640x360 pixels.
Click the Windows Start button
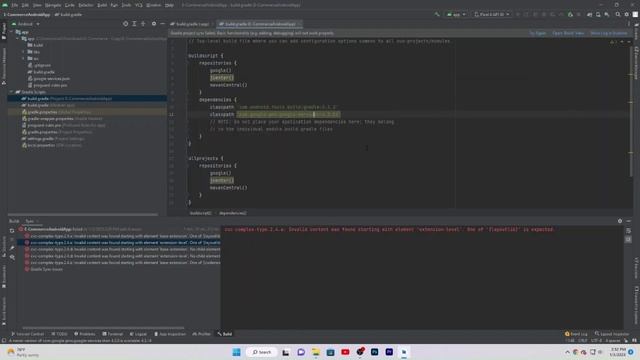236,352
